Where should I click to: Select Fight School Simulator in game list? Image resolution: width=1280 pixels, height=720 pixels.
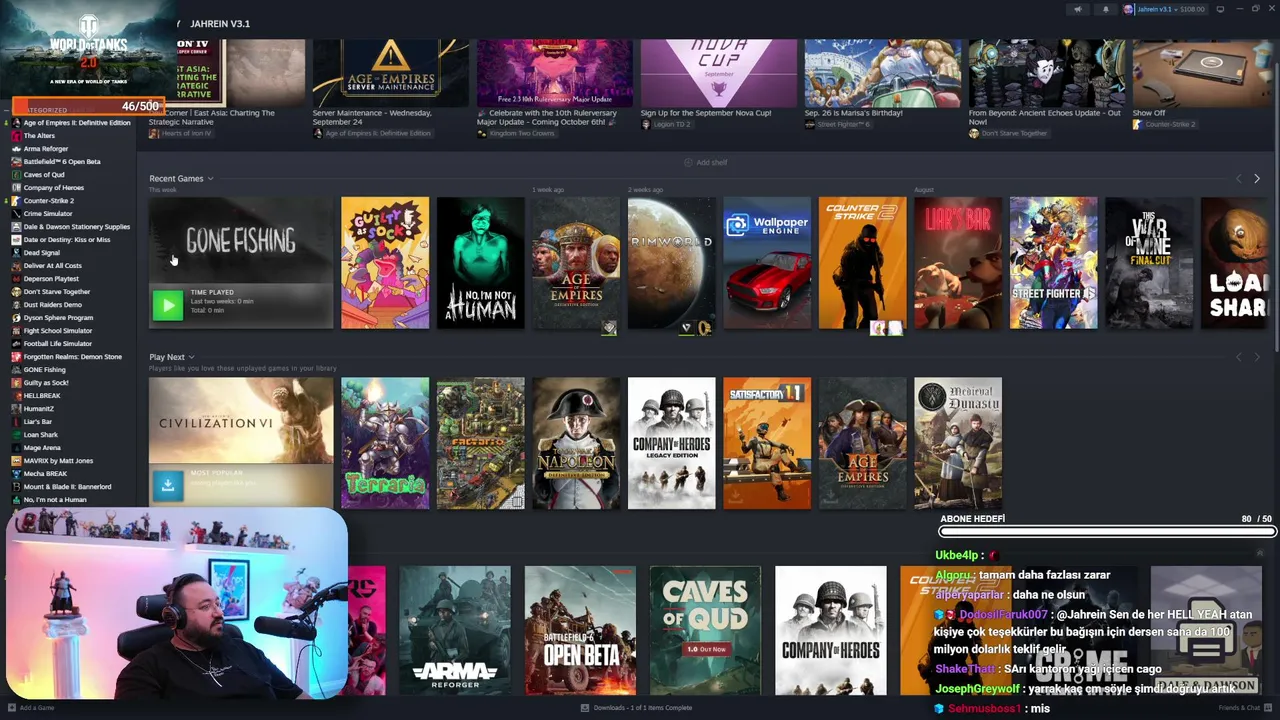(x=57, y=331)
